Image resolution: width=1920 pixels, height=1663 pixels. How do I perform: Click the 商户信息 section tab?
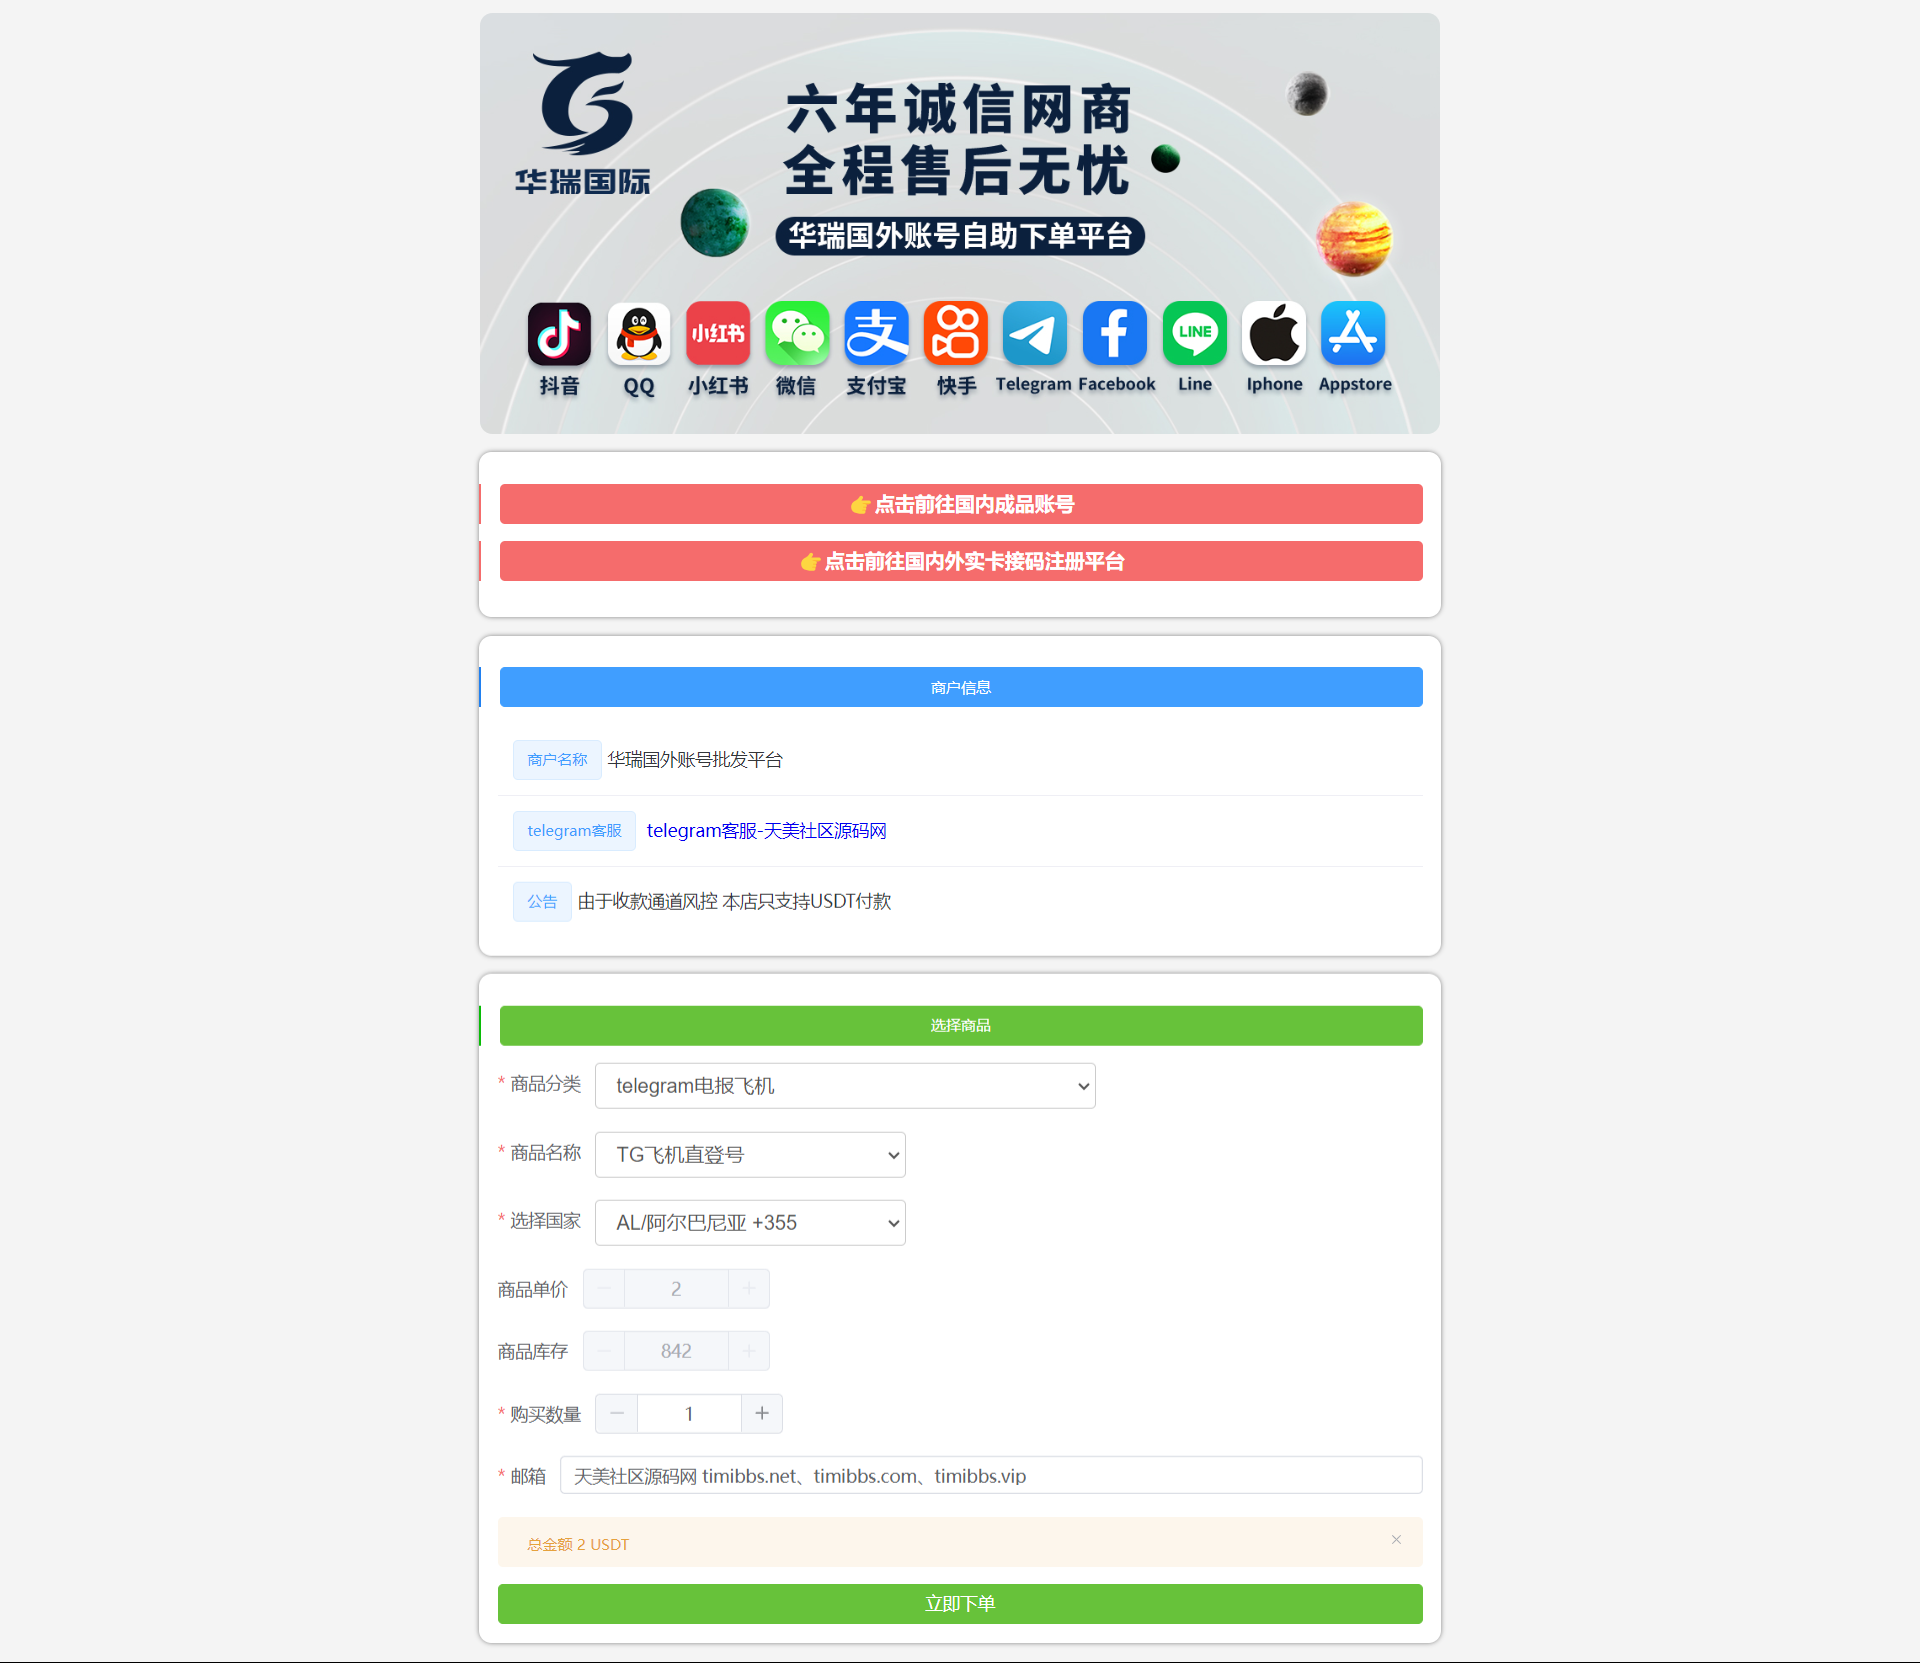tap(960, 685)
